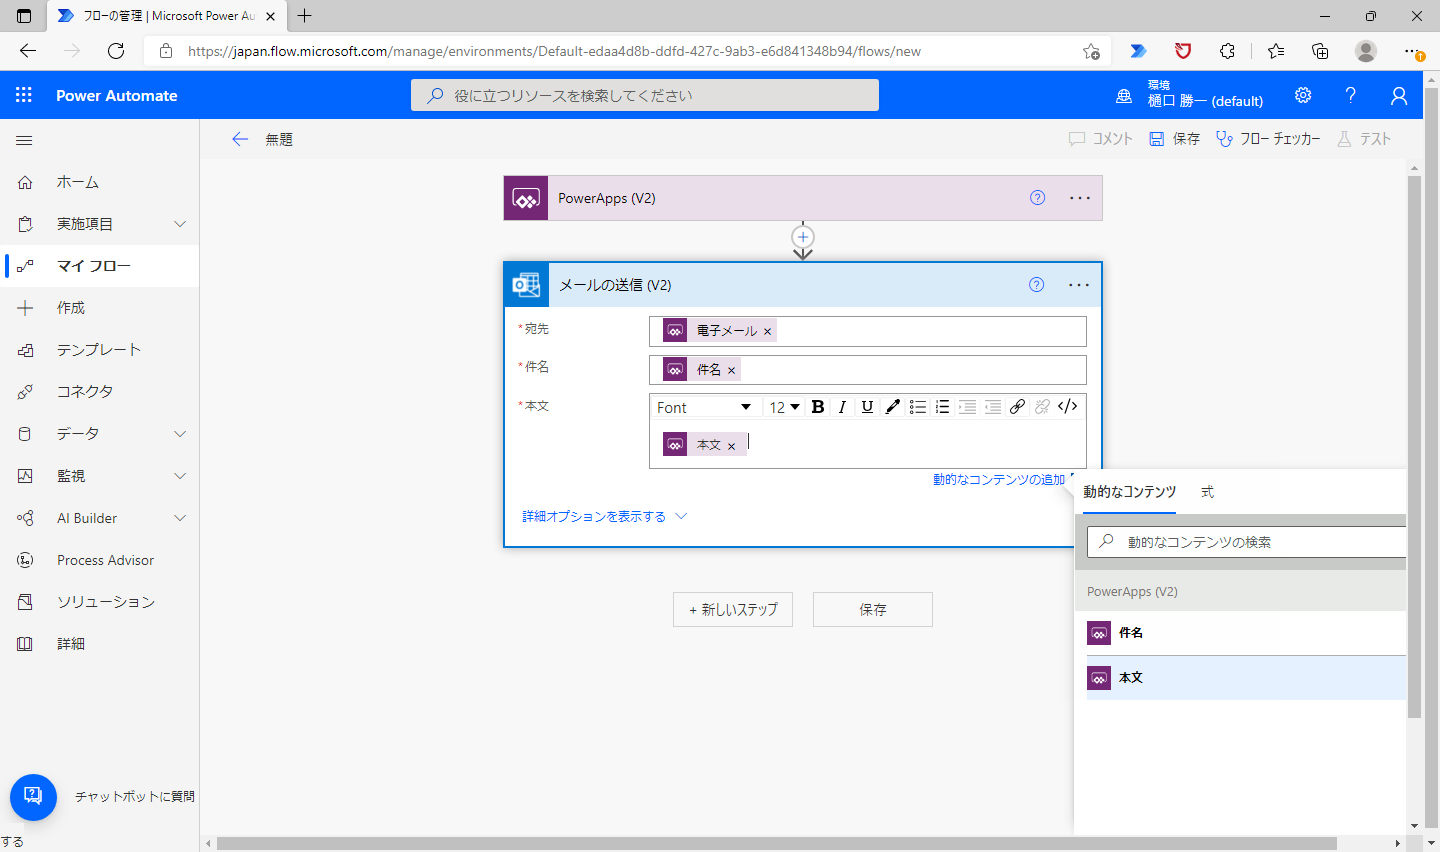This screenshot has width=1440, height=852.
Task: Remove hyperlink in body editor
Action: pos(1042,407)
